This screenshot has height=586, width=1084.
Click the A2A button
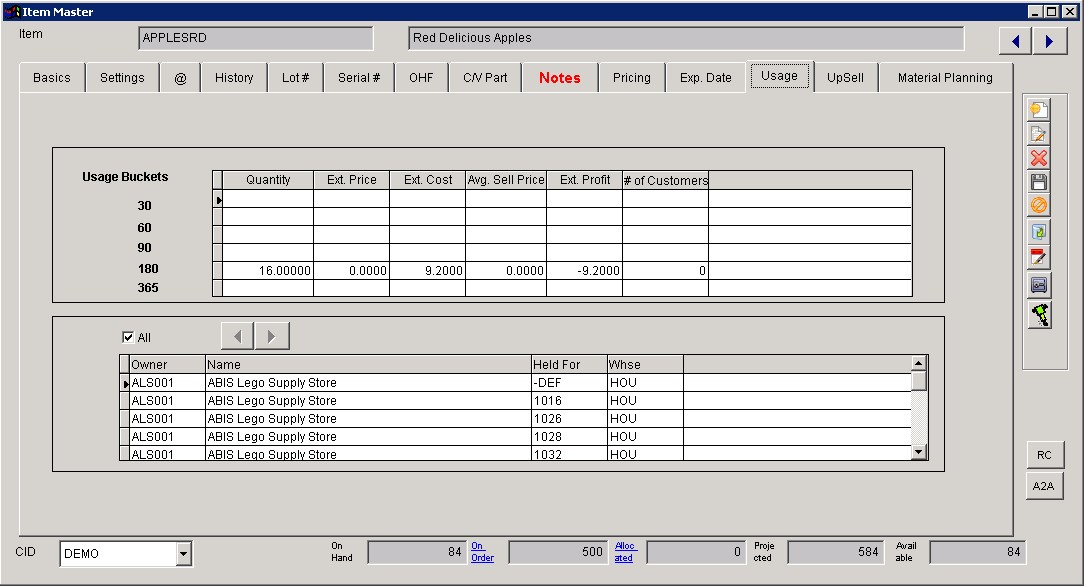click(x=1044, y=486)
